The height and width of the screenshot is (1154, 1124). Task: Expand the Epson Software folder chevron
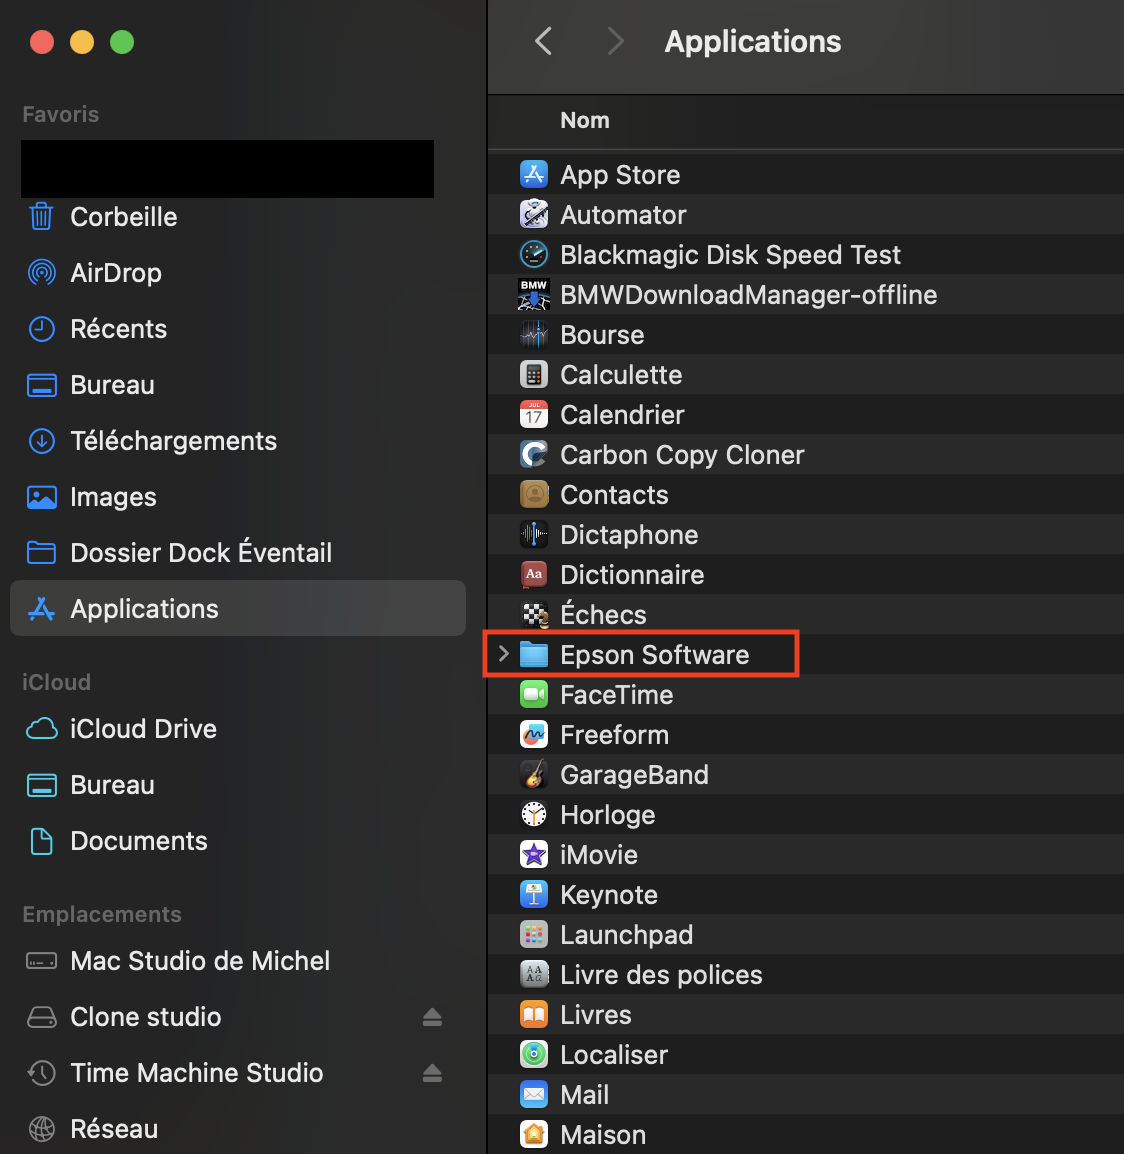tap(504, 654)
